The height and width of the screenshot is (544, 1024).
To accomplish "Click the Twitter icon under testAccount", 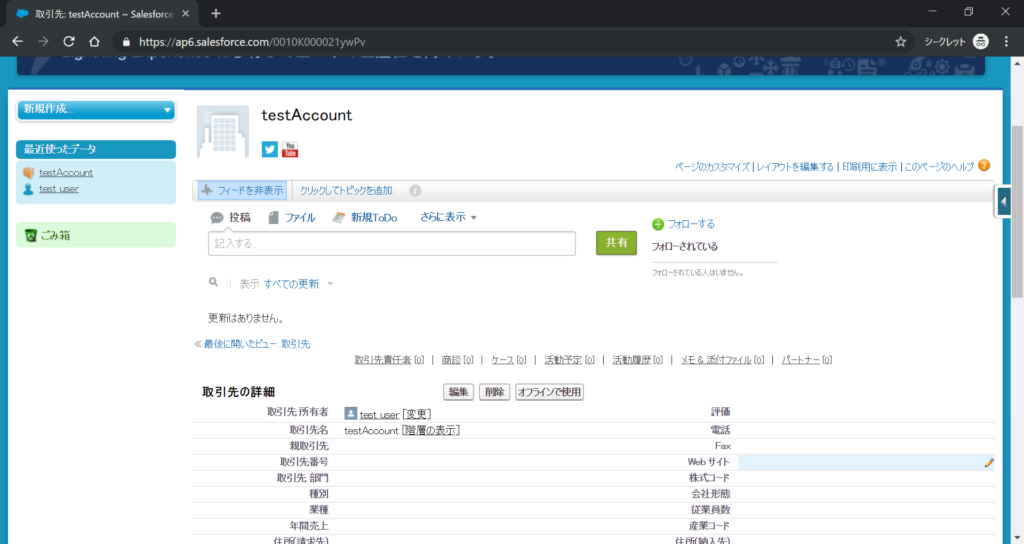I will (269, 149).
